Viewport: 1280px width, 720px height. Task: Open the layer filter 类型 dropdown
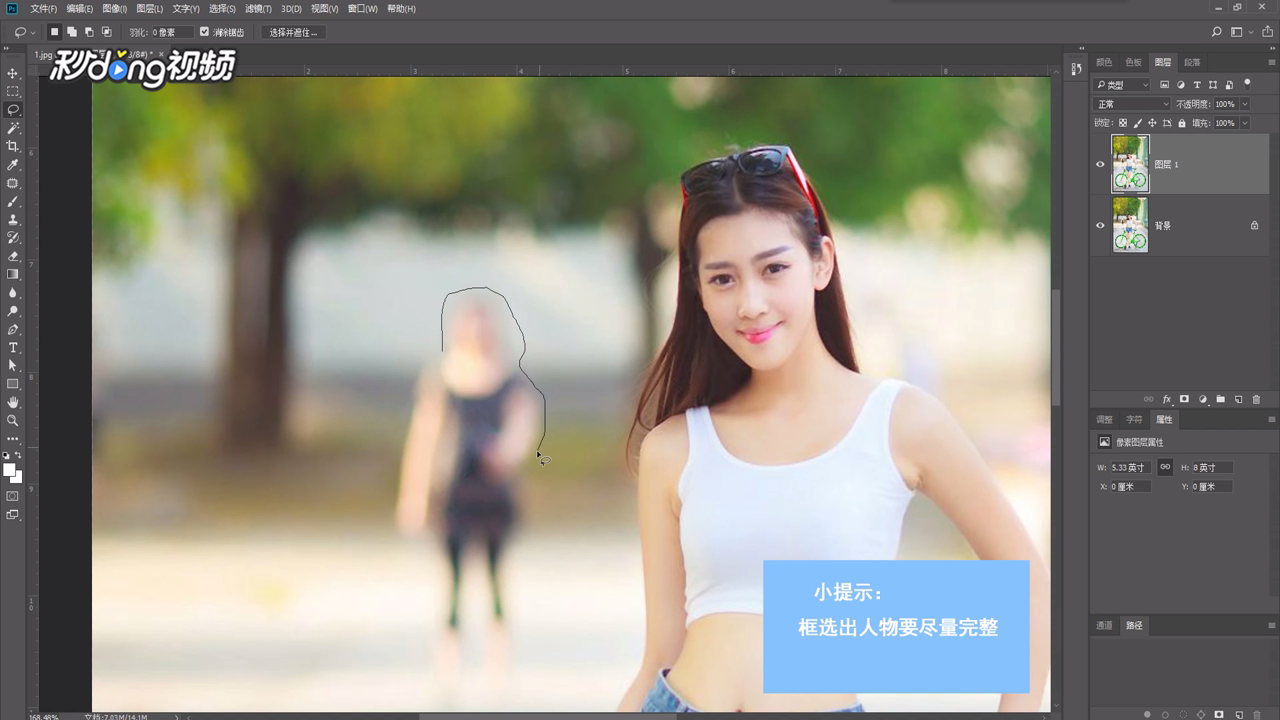click(x=1122, y=85)
